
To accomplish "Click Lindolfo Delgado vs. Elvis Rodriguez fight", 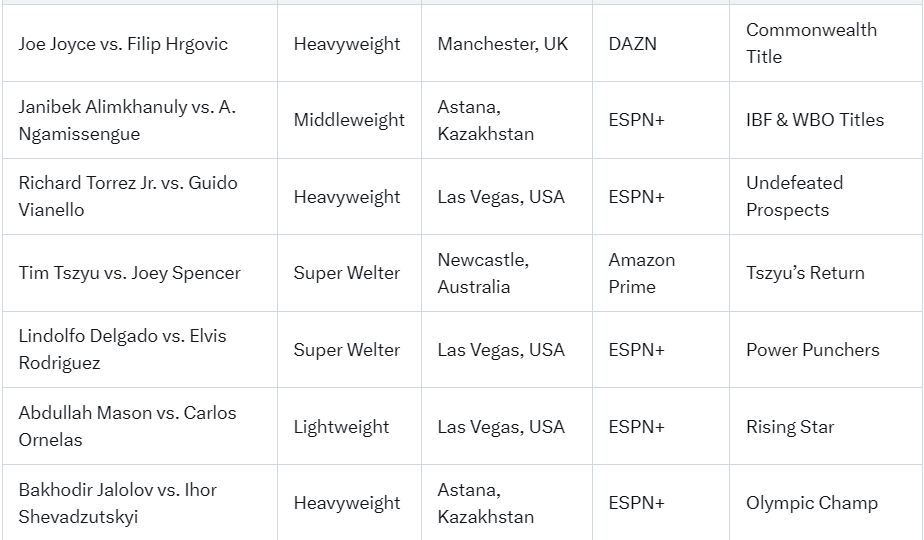I will (123, 349).
